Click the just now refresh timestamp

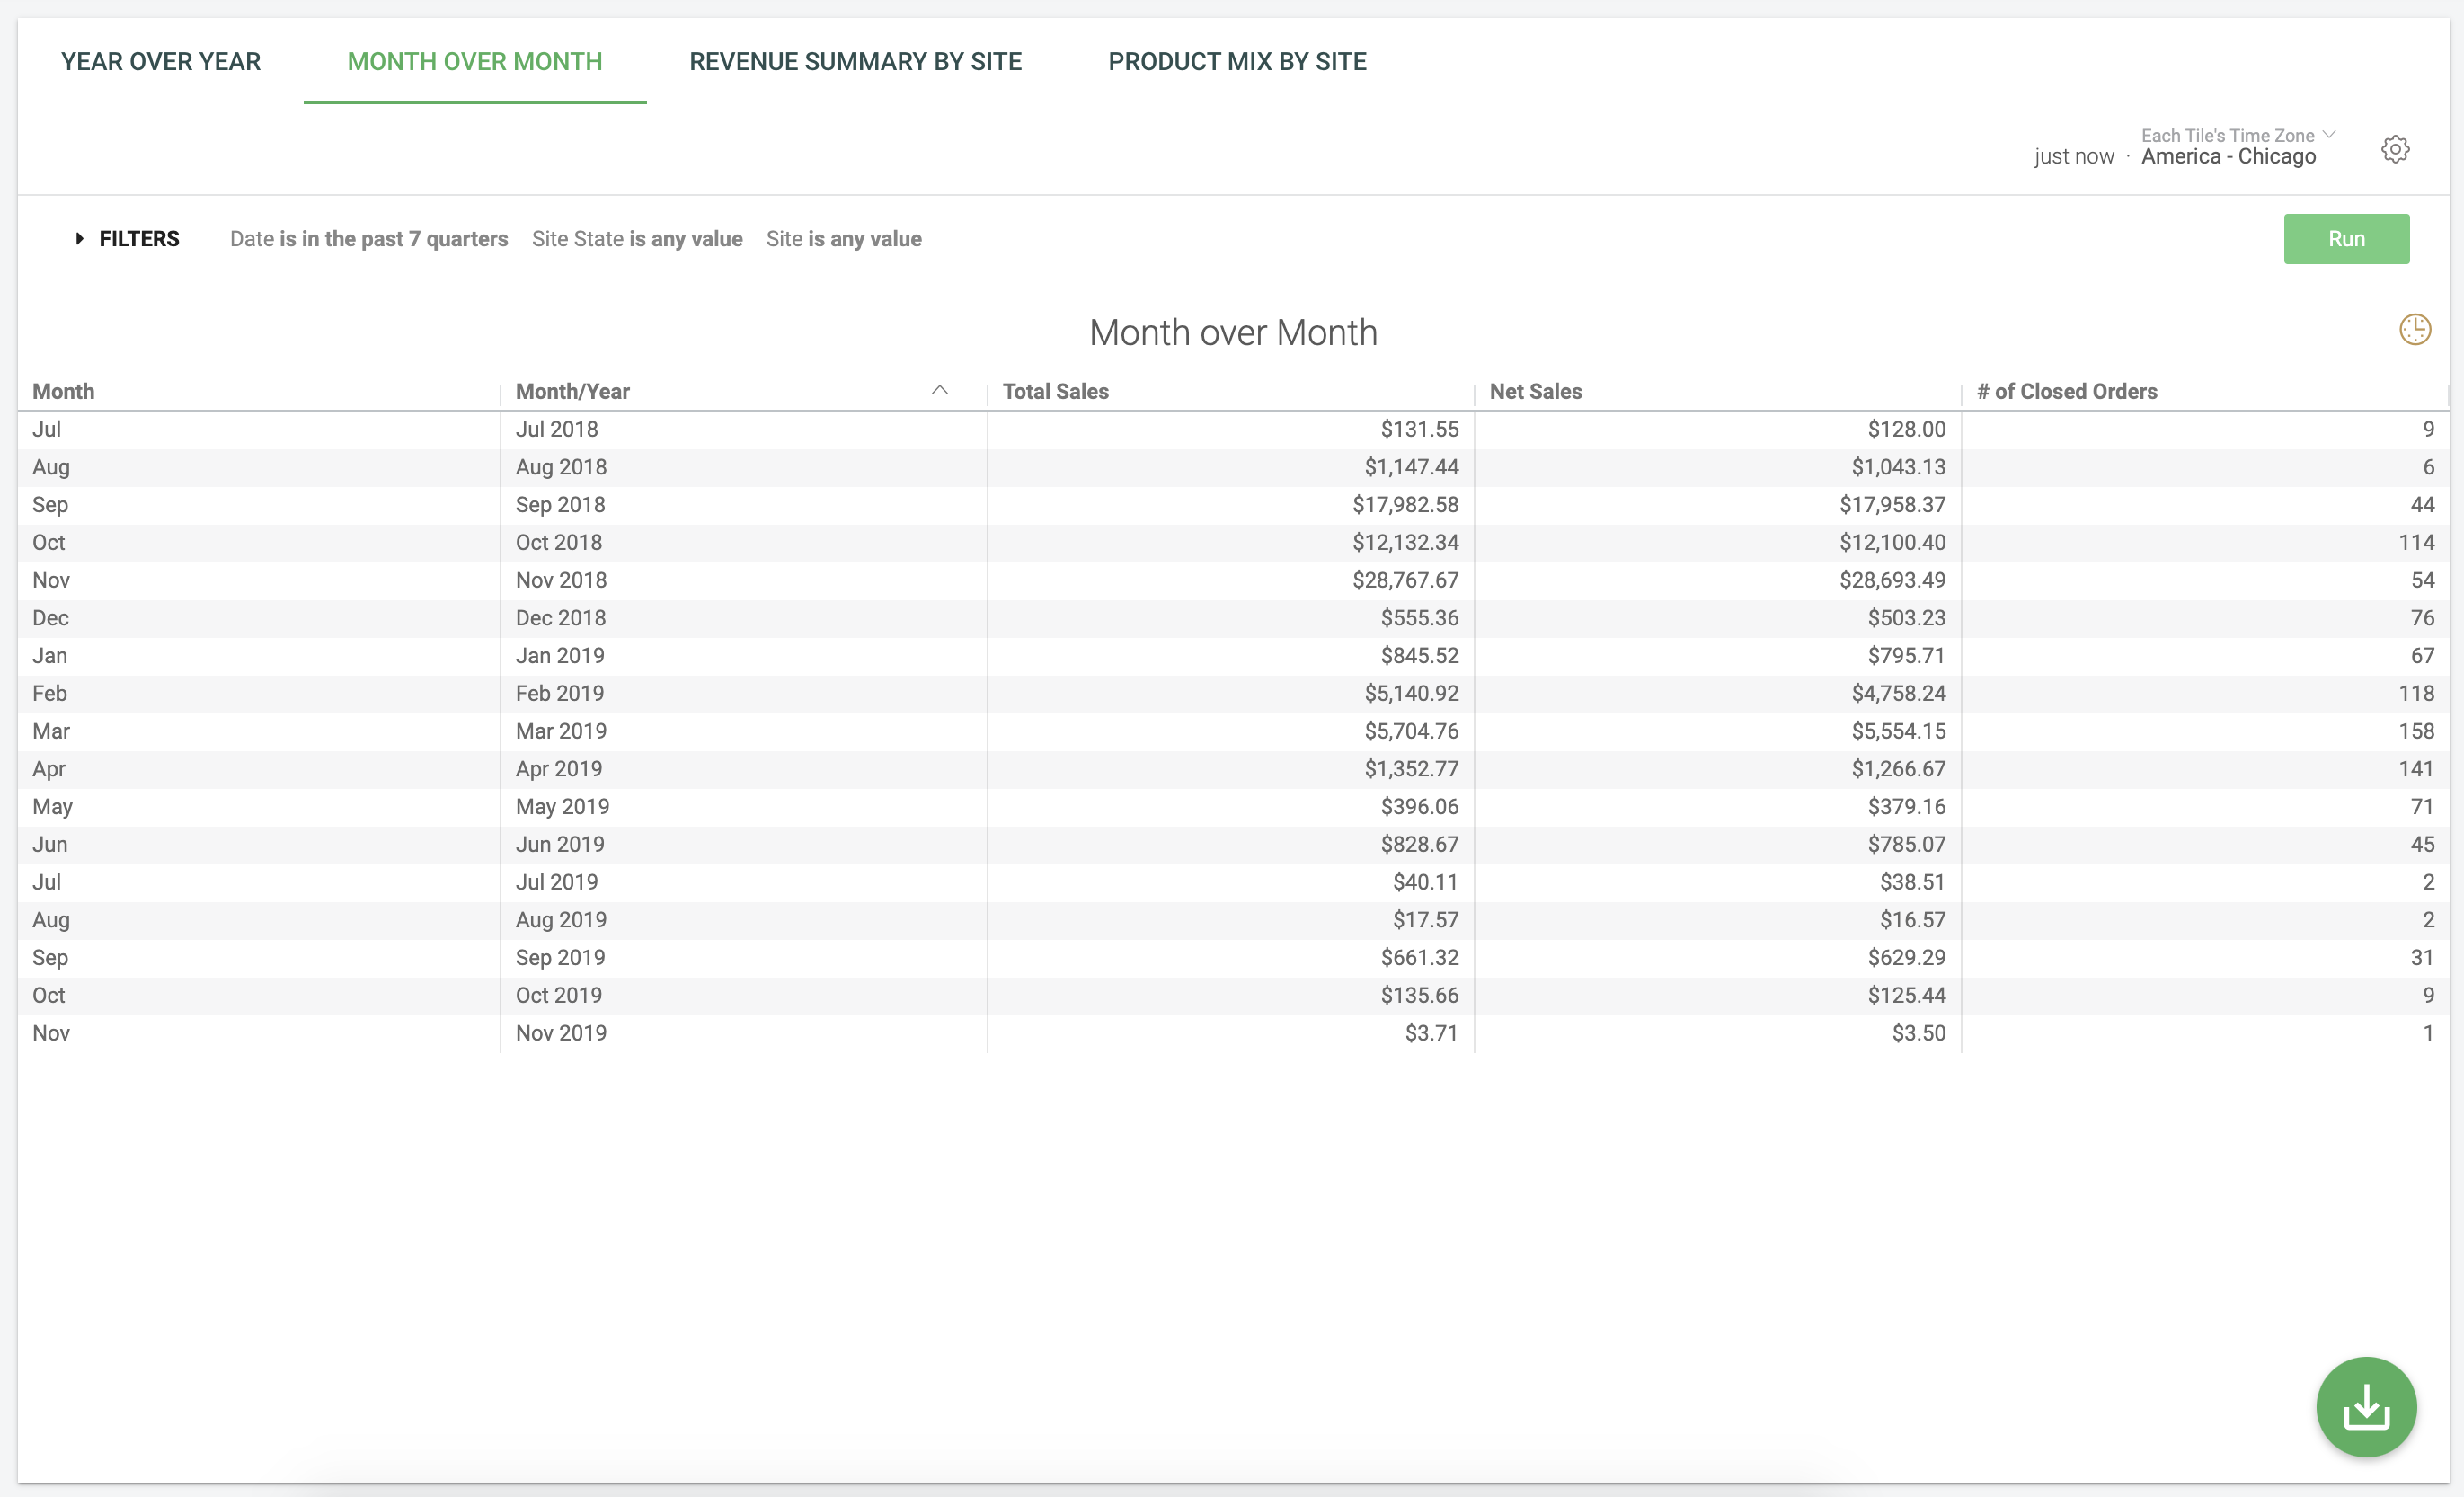[2074, 157]
